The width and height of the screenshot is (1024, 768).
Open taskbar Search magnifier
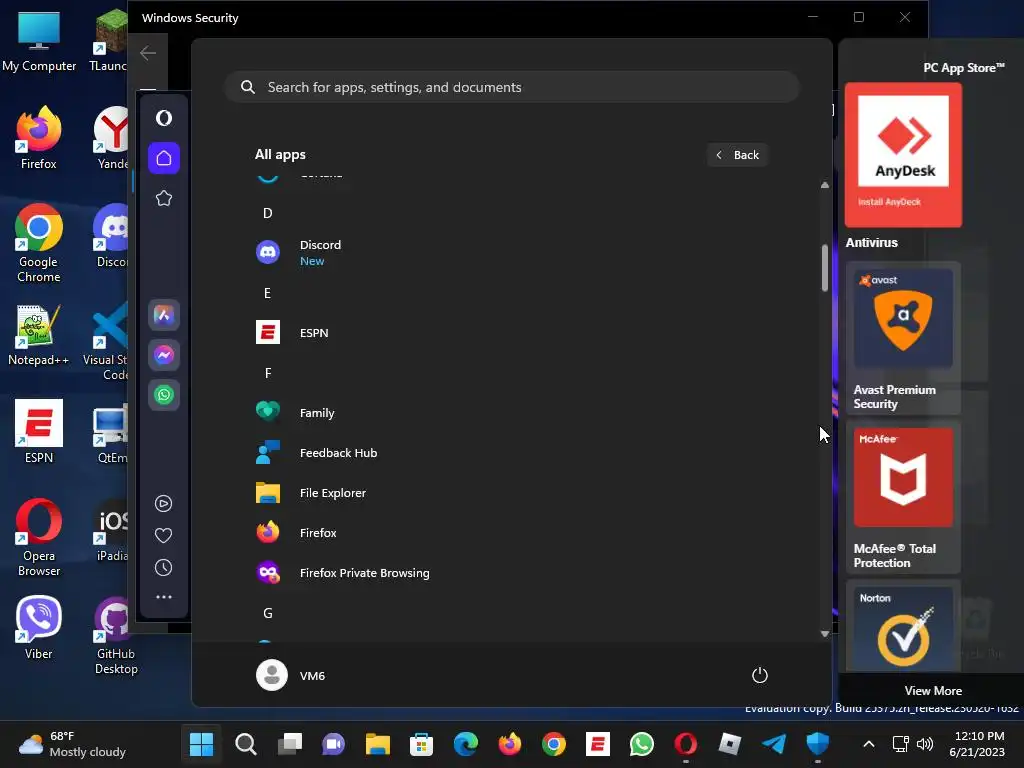pos(246,744)
